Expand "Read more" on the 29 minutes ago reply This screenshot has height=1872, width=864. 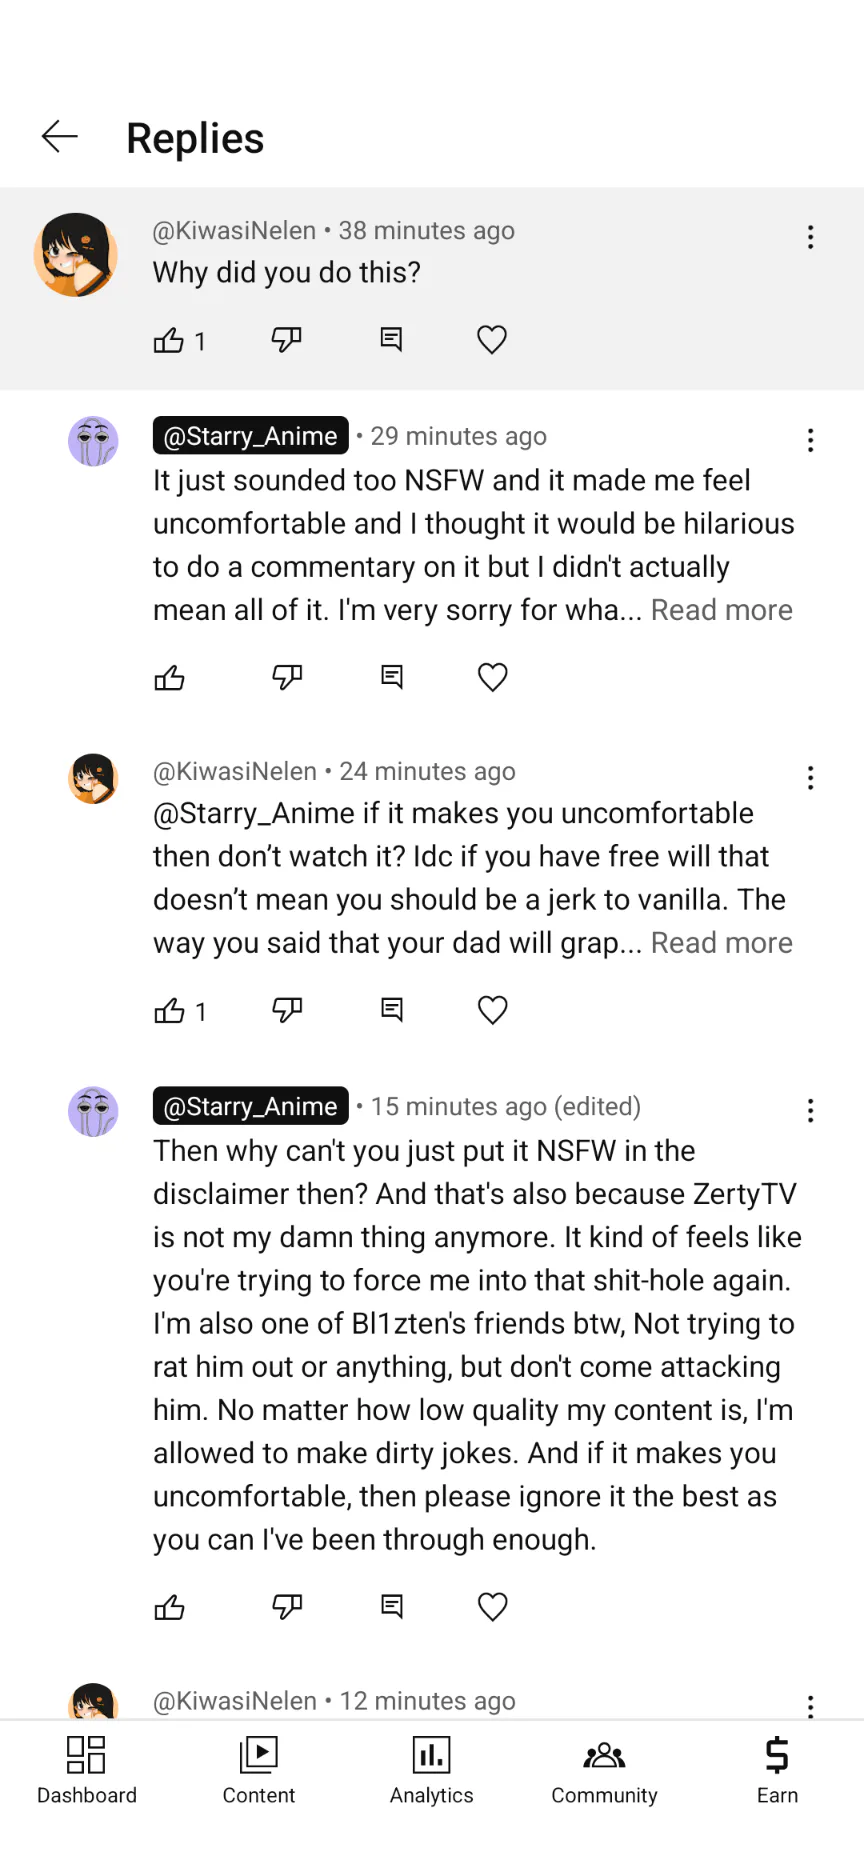point(721,610)
